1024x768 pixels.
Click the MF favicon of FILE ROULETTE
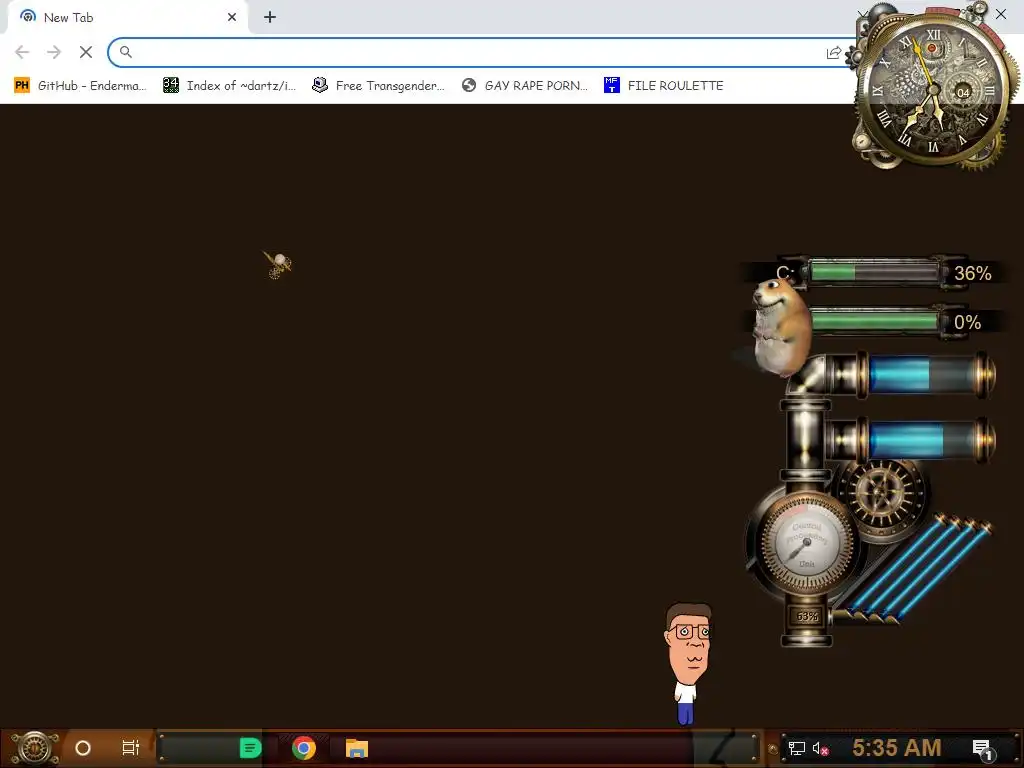[x=611, y=86]
